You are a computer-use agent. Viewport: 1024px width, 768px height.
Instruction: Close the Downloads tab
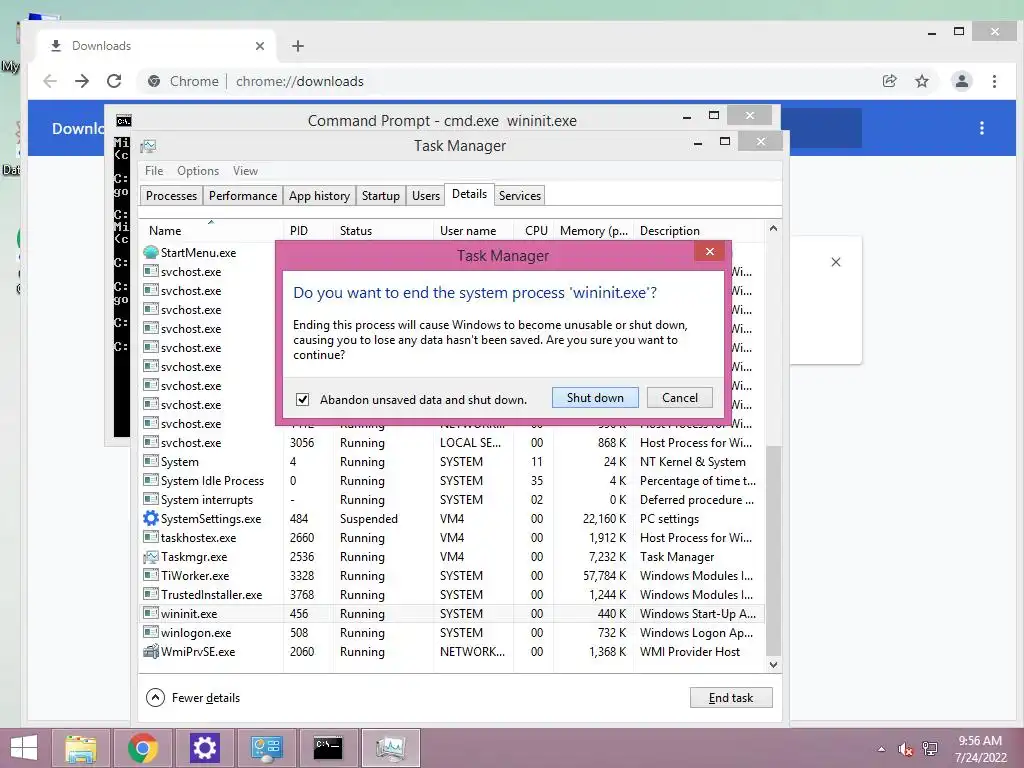[260, 46]
